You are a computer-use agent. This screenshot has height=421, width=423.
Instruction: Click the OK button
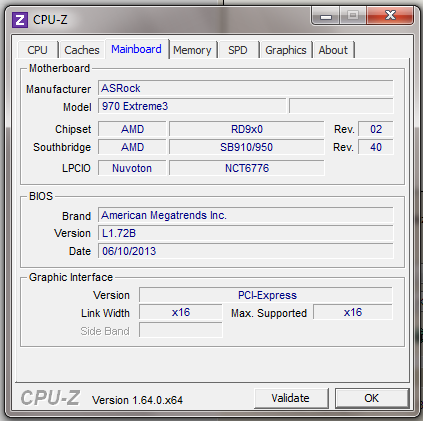[372, 398]
